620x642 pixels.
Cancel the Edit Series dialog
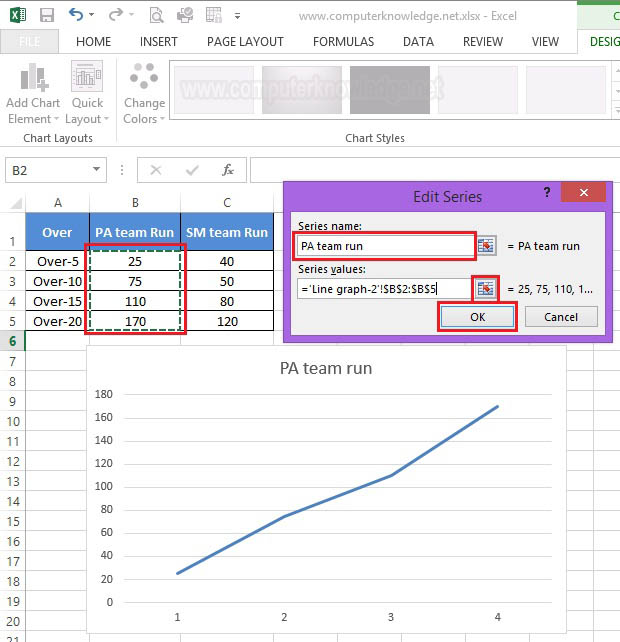click(x=561, y=317)
